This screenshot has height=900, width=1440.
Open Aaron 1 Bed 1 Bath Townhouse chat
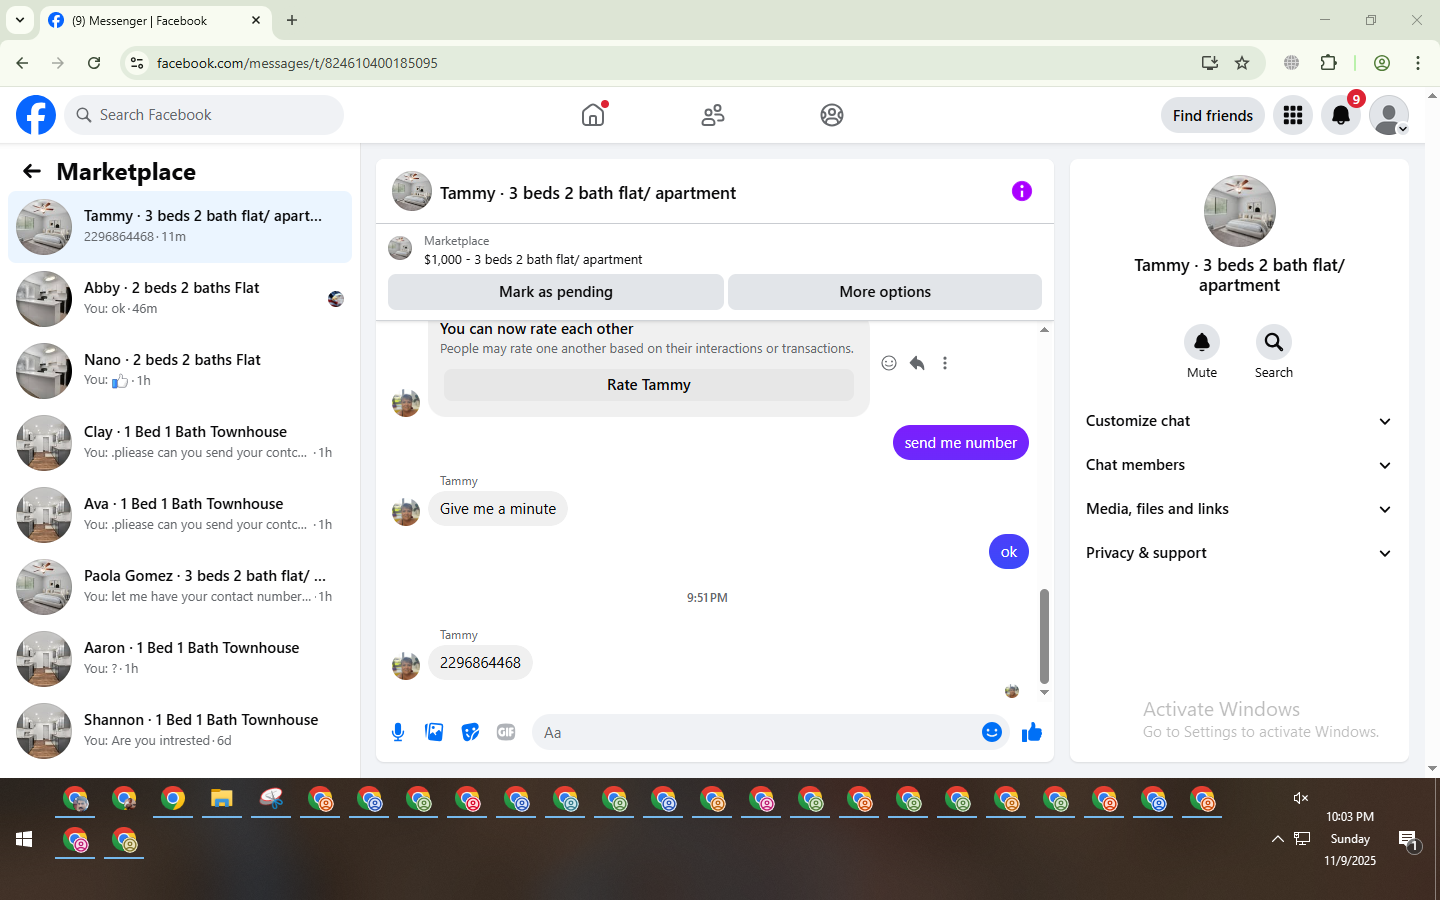pyautogui.click(x=180, y=659)
